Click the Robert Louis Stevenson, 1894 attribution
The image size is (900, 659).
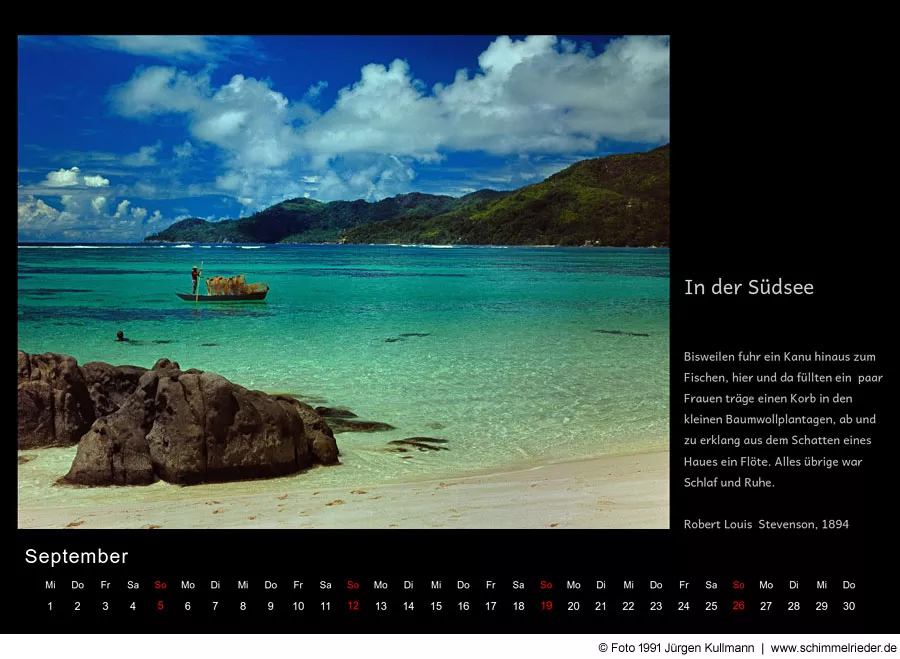click(766, 524)
